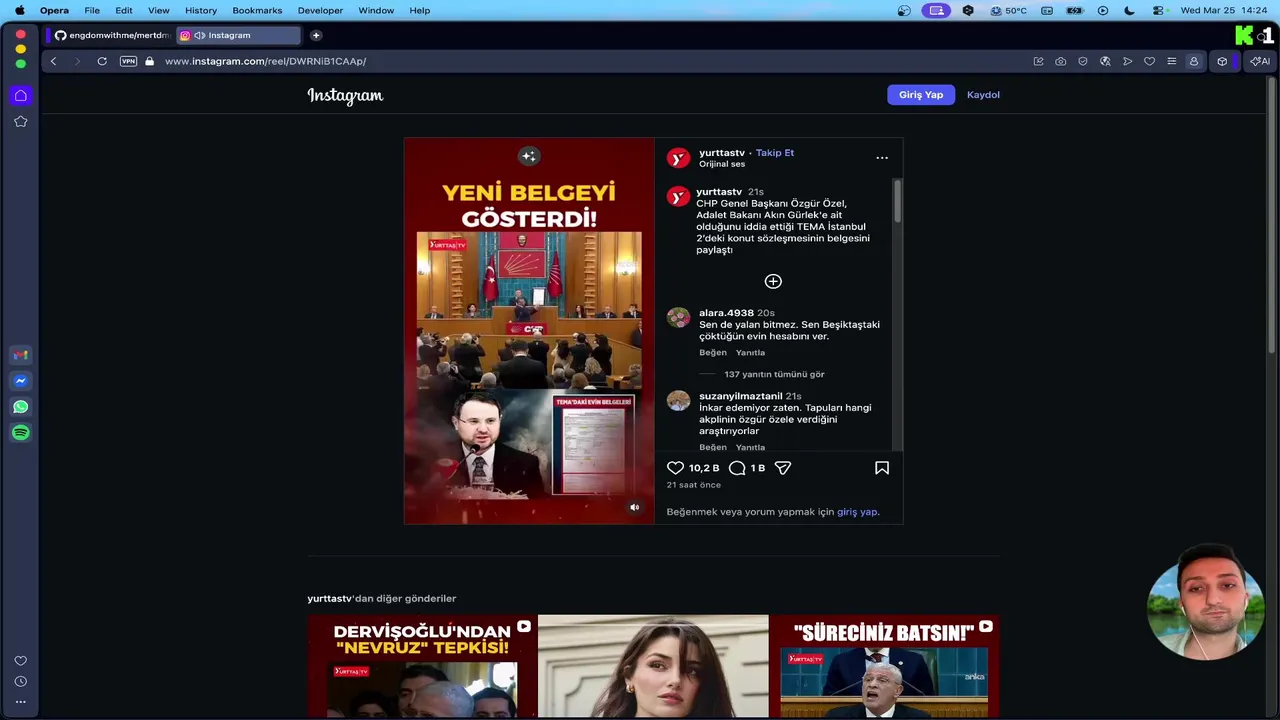Open the send/flow arrow toolbar icon
This screenshot has height=720, width=1280.
pyautogui.click(x=1127, y=61)
